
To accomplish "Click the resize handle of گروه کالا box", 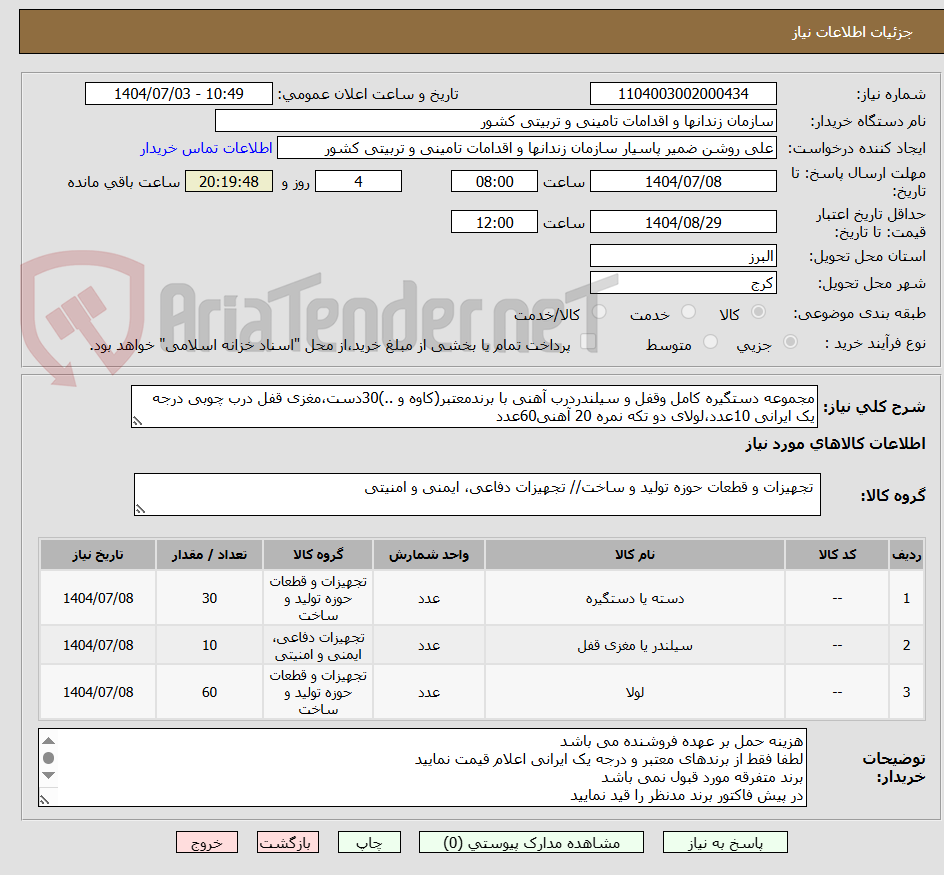I will [140, 509].
